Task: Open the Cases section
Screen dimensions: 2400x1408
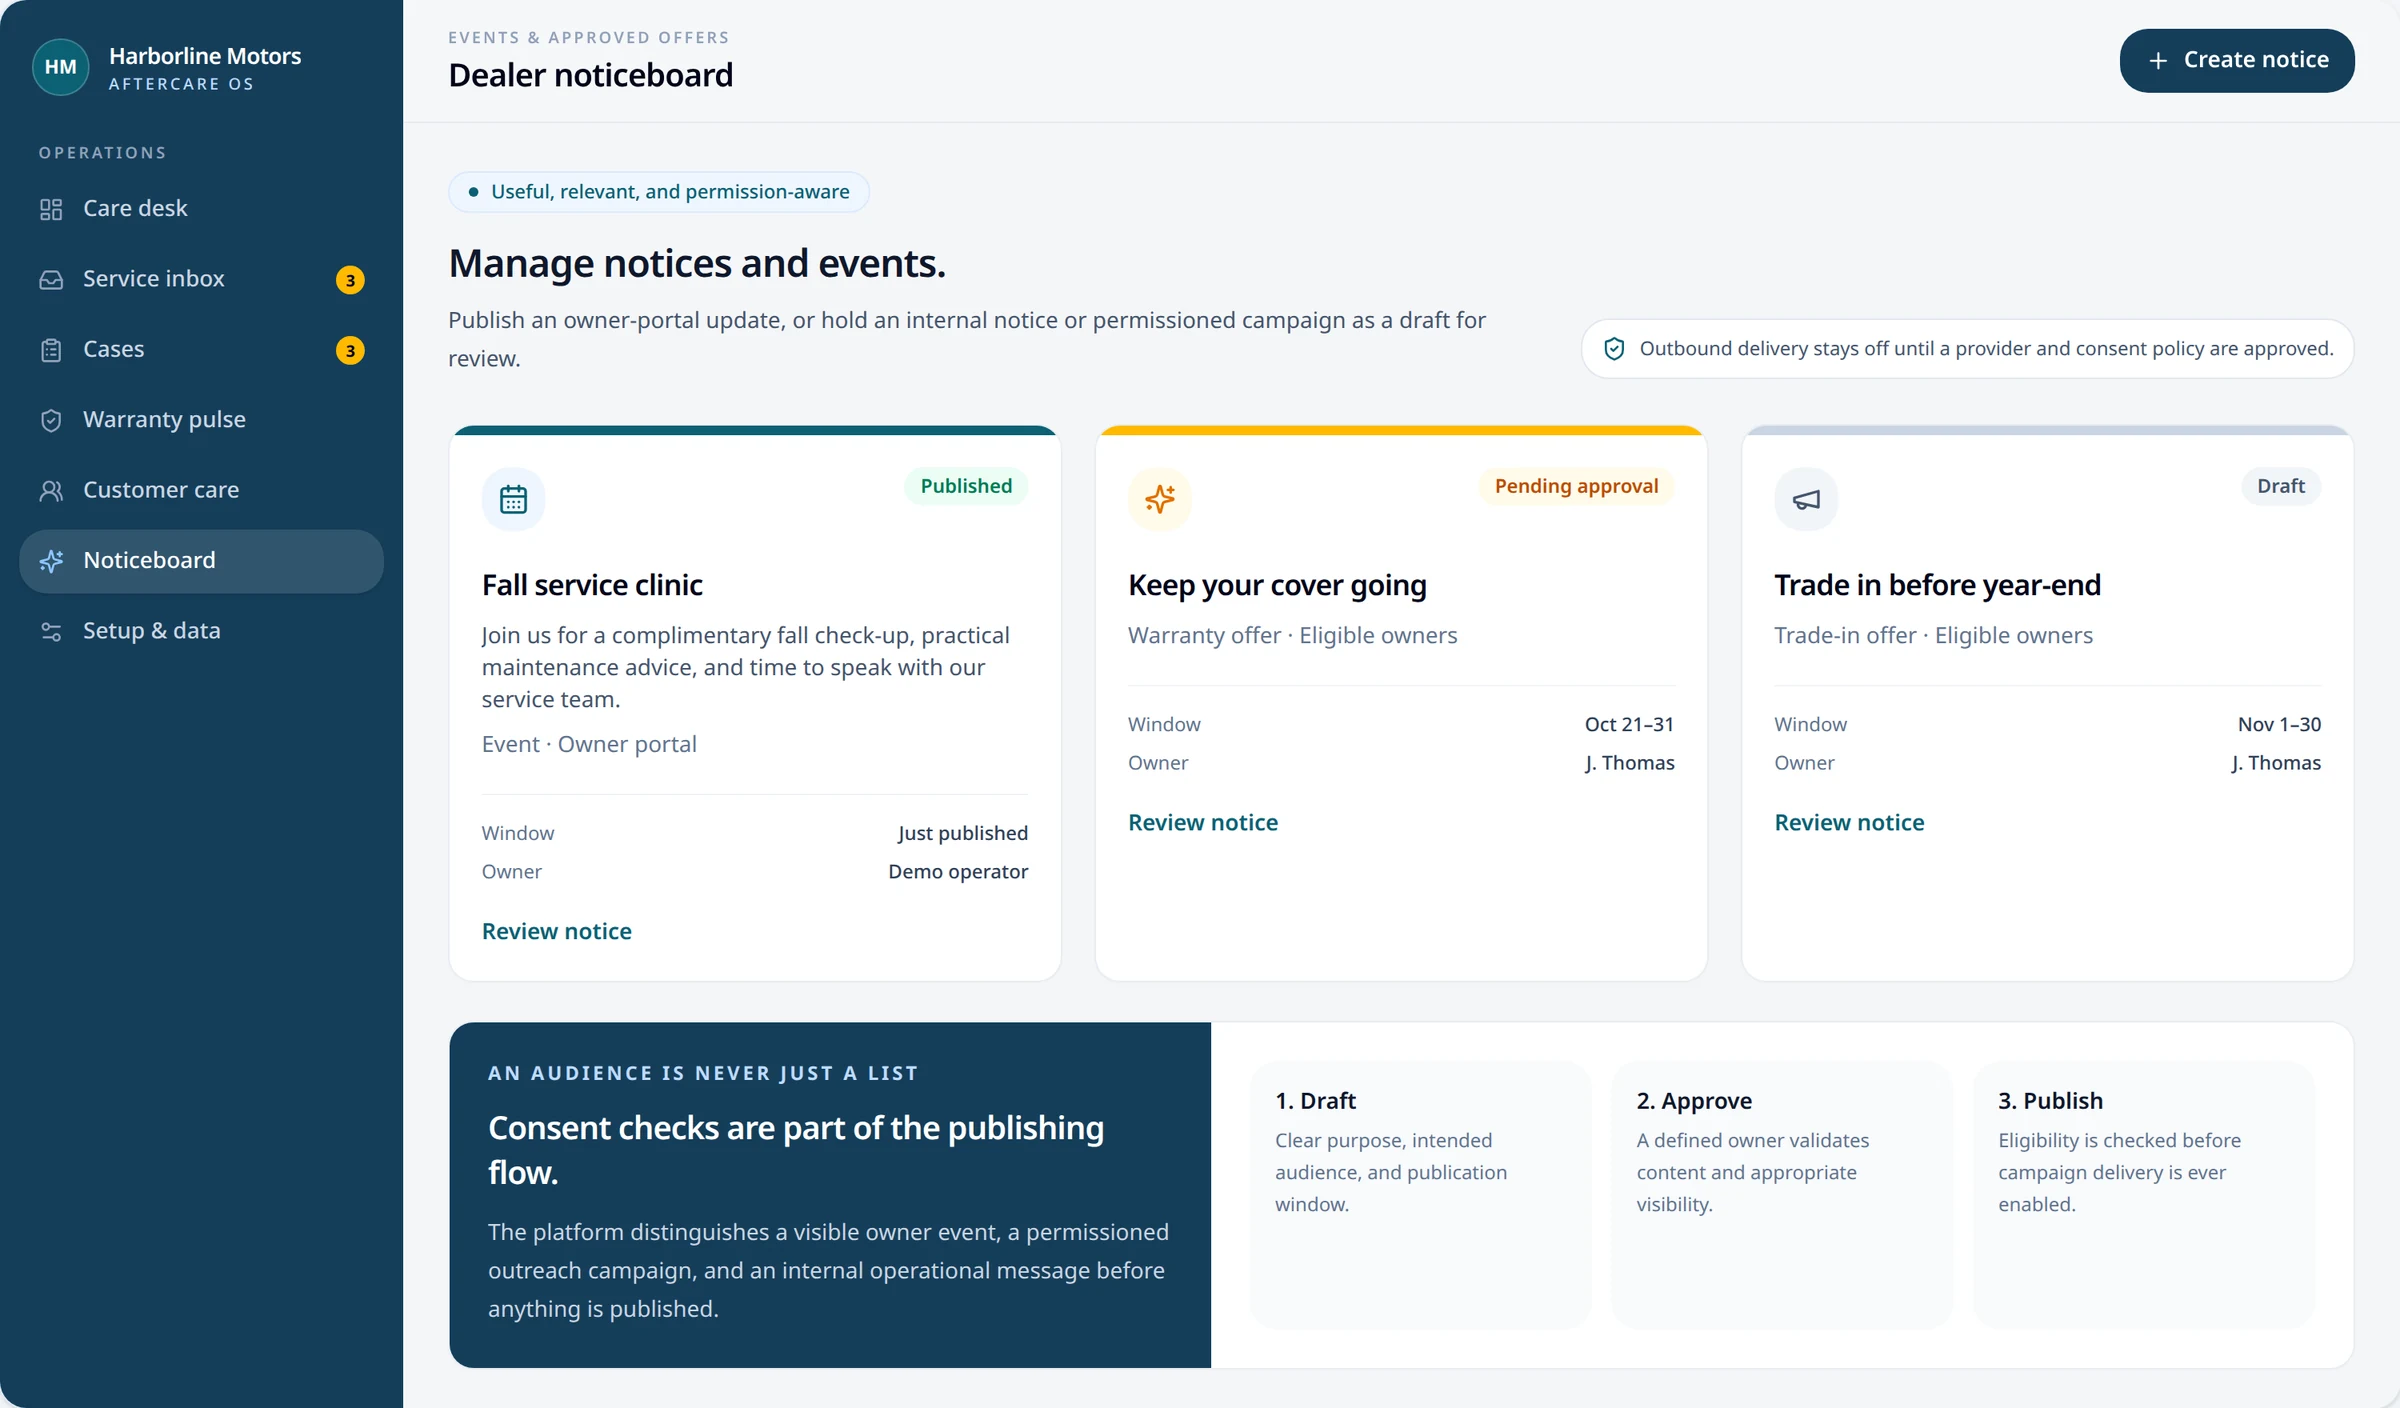Action: (x=201, y=350)
